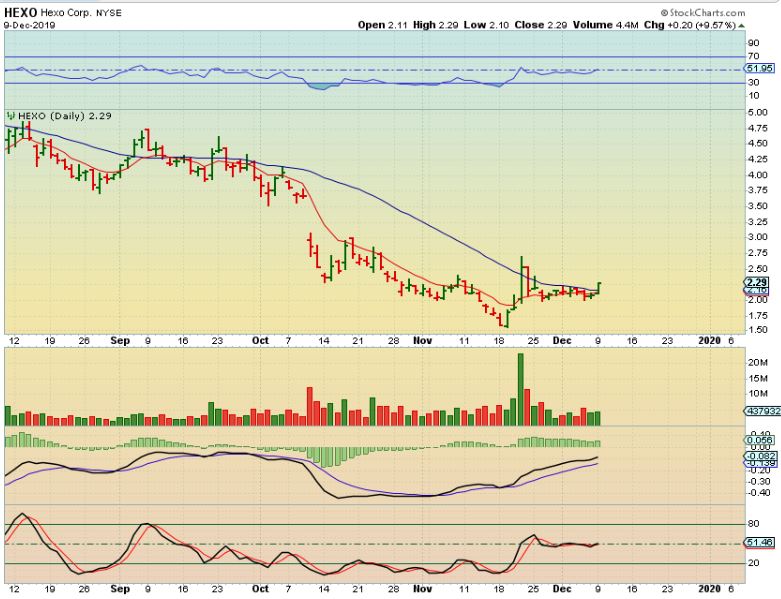Select the Hexo Corp. company name
This screenshot has width=781, height=599.
66,13
